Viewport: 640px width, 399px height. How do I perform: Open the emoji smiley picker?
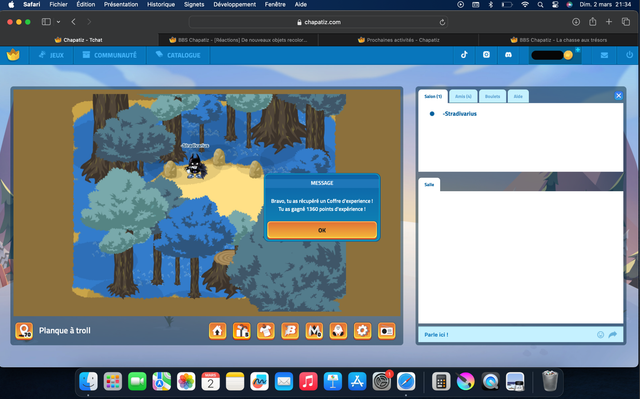[x=600, y=335]
